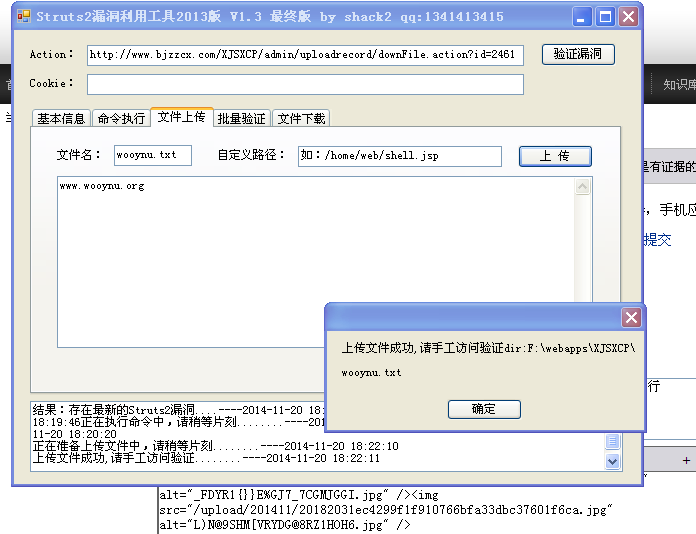Focus the Action URL input field
This screenshot has width=696, height=534.
[305, 55]
